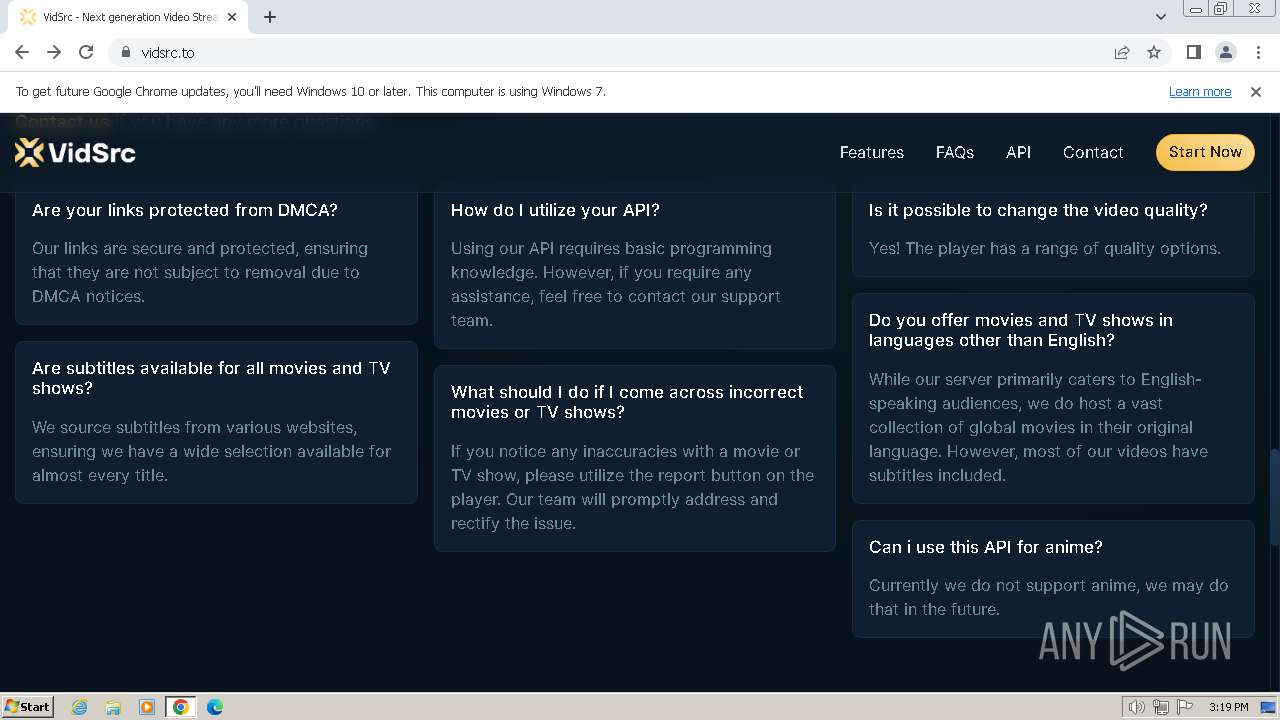1280x720 pixels.
Task: Open volume control in system tray
Action: 1136,707
